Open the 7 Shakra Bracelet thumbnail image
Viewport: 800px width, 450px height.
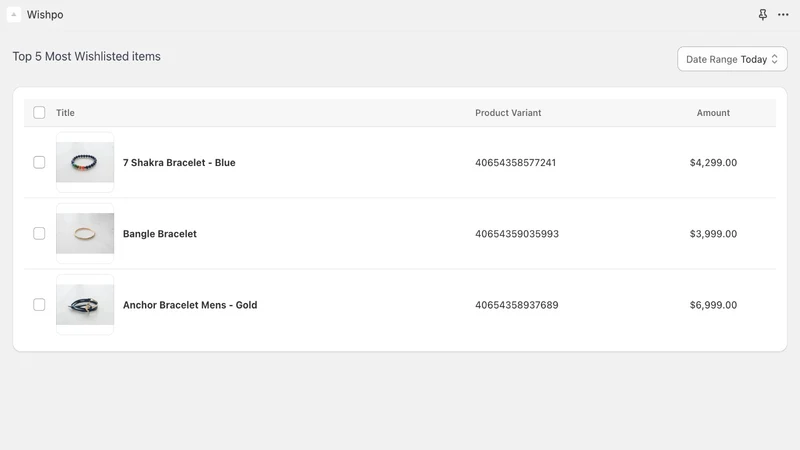(85, 162)
